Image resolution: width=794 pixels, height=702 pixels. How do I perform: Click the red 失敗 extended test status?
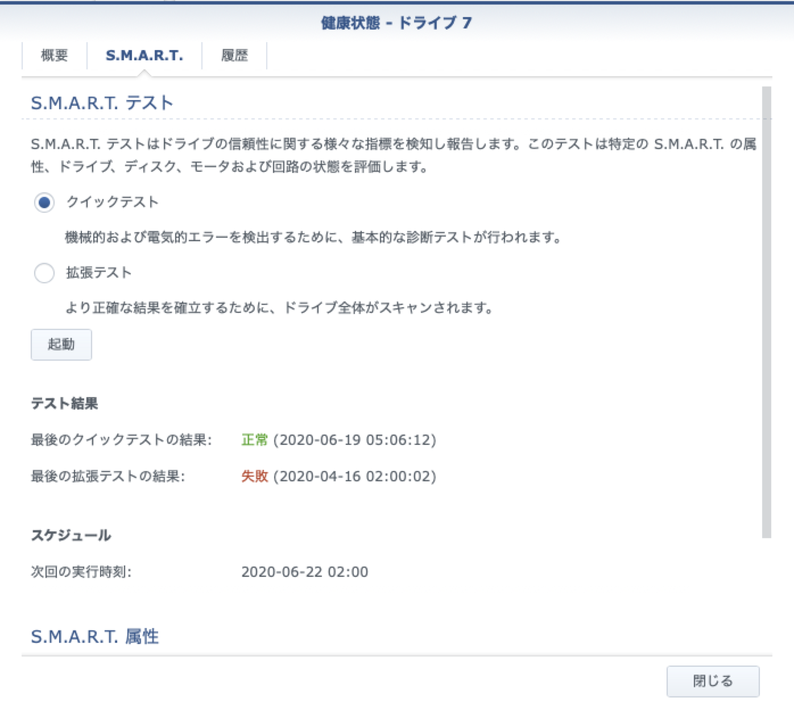[x=254, y=476]
